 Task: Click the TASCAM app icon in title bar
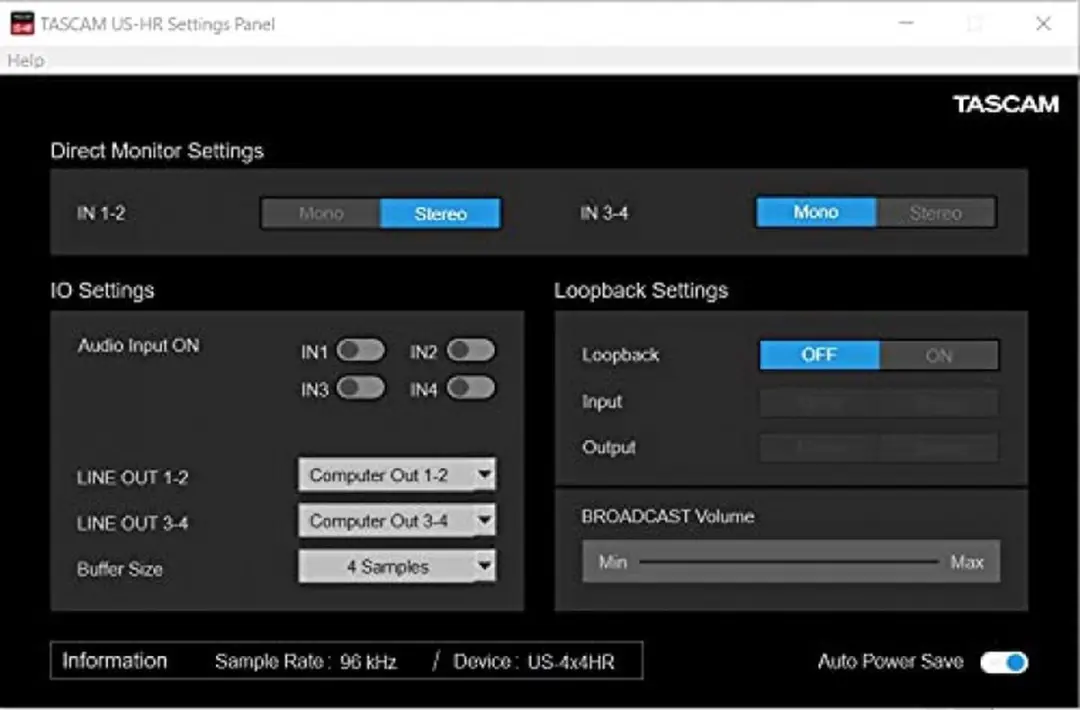coord(22,23)
